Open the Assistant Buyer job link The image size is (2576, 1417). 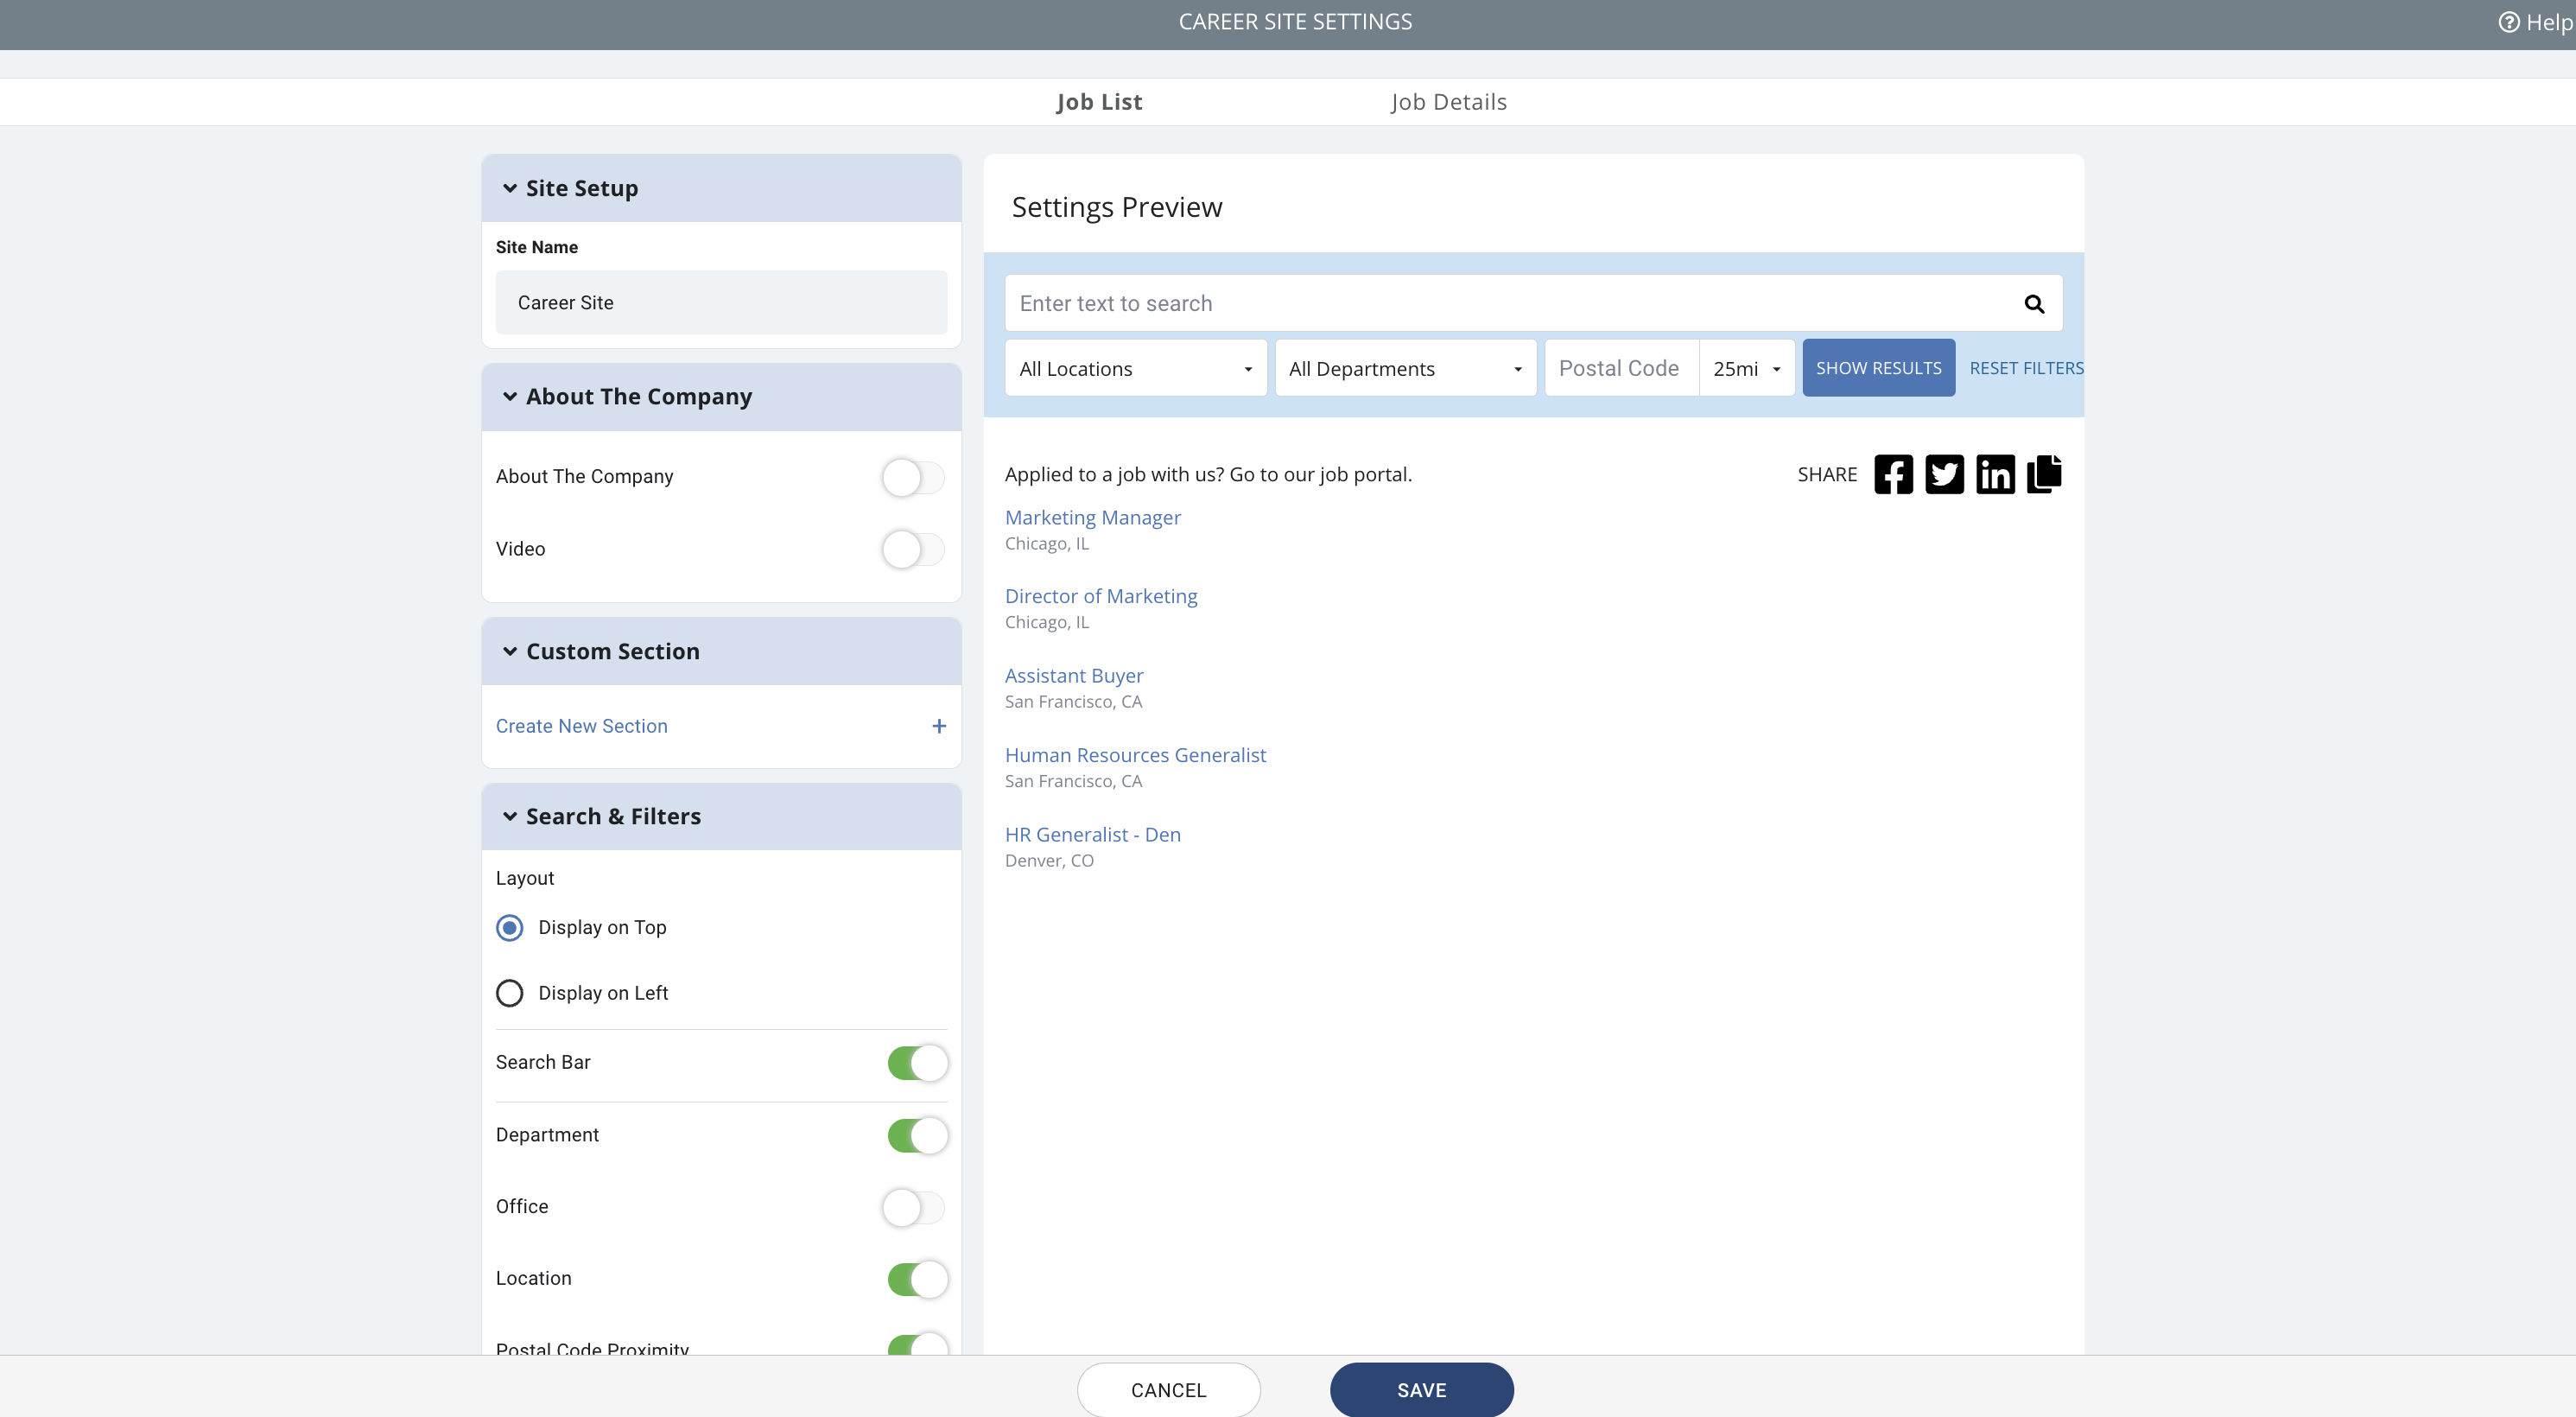[x=1074, y=676]
